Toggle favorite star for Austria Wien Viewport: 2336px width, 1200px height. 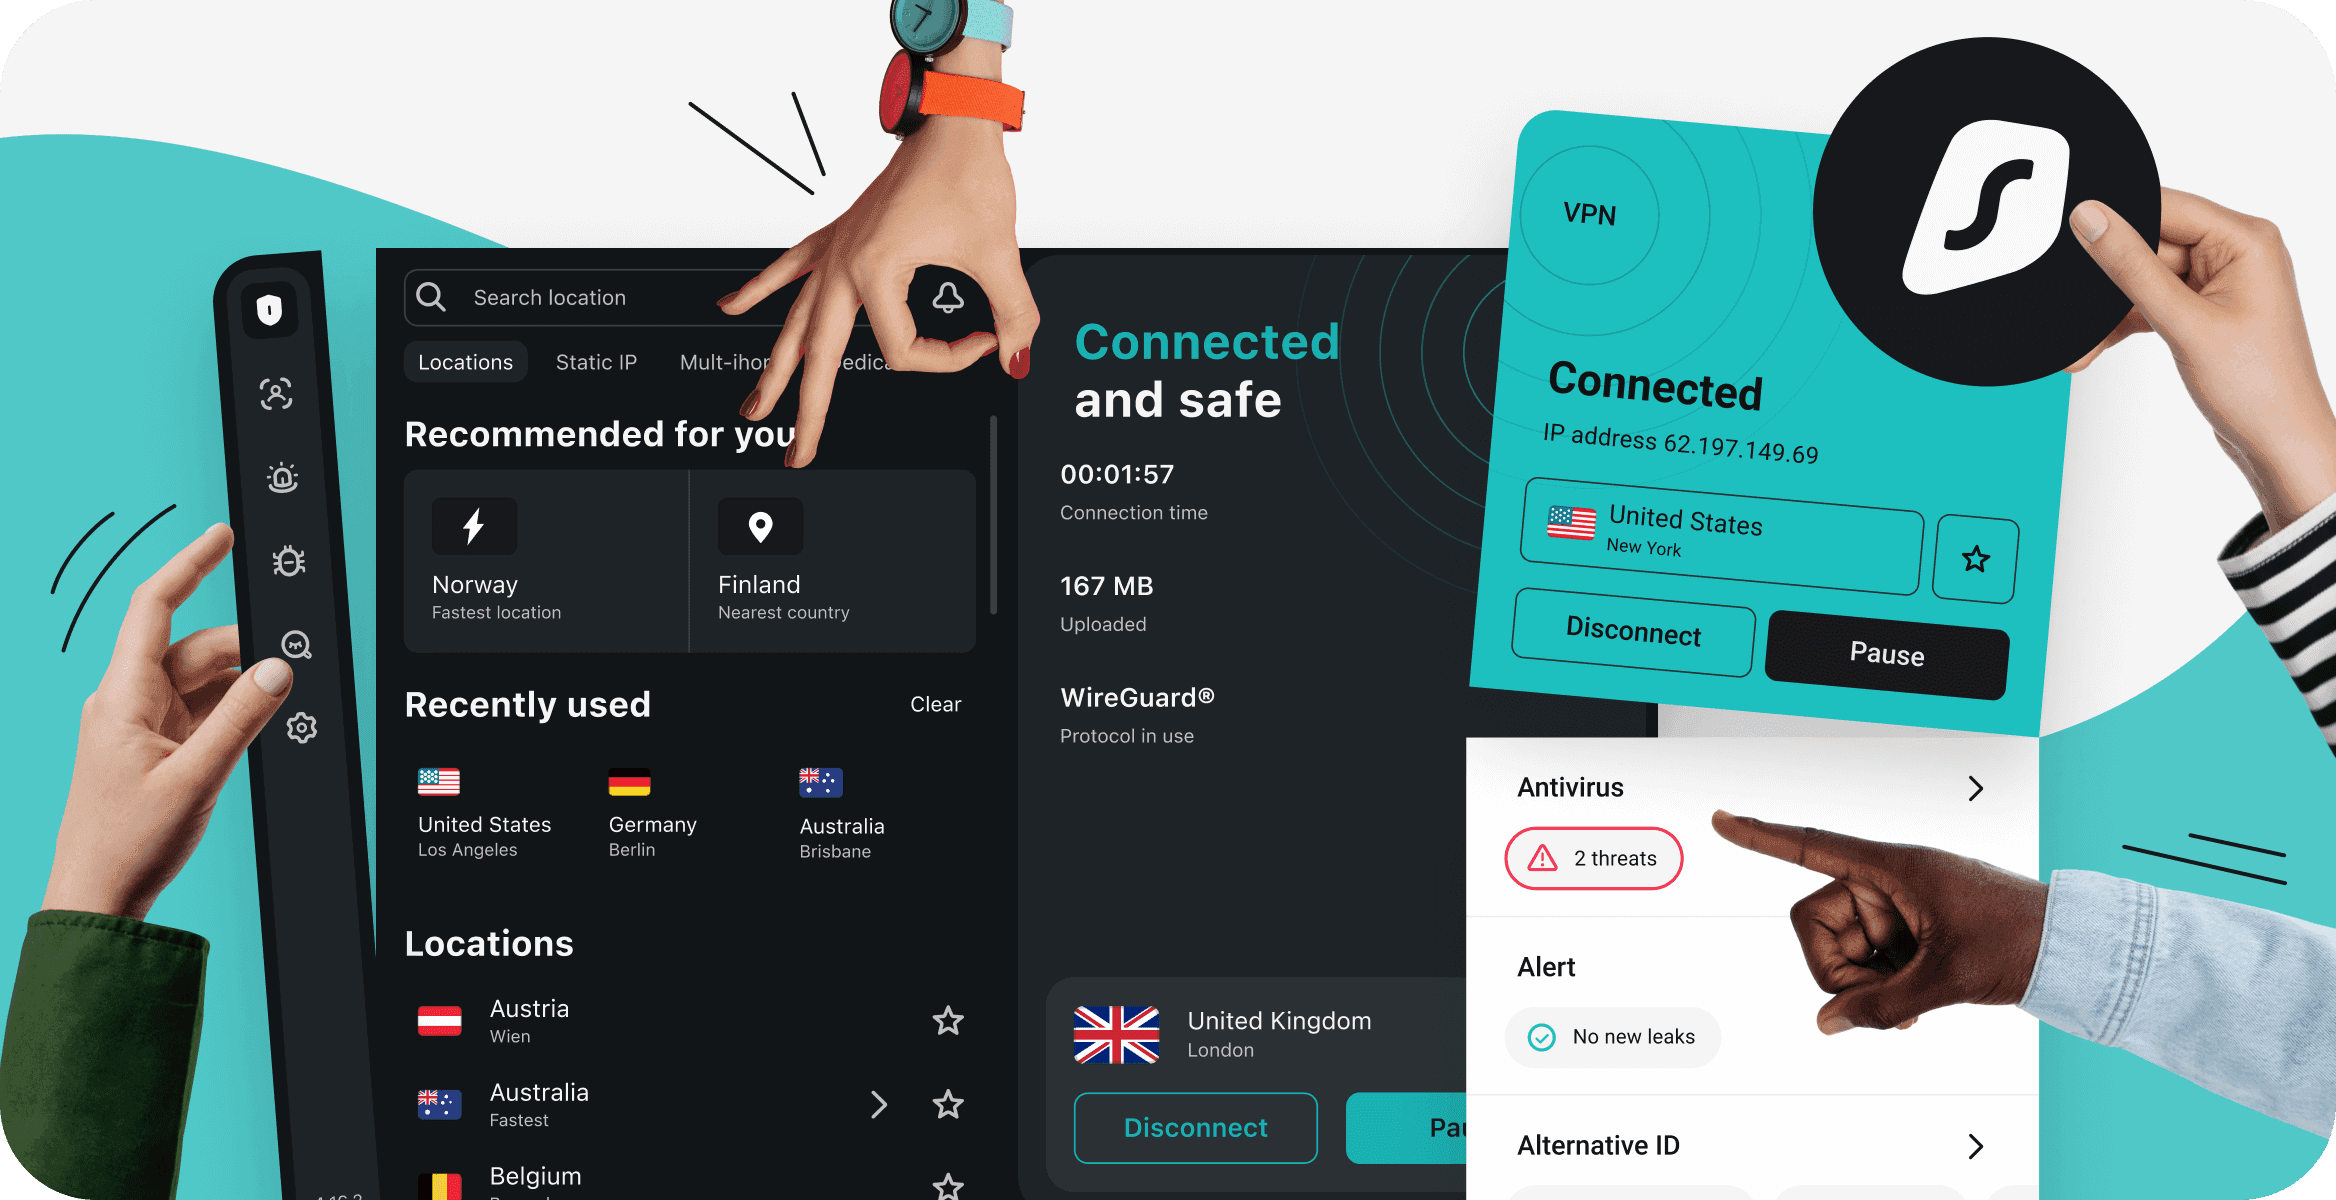coord(950,1016)
